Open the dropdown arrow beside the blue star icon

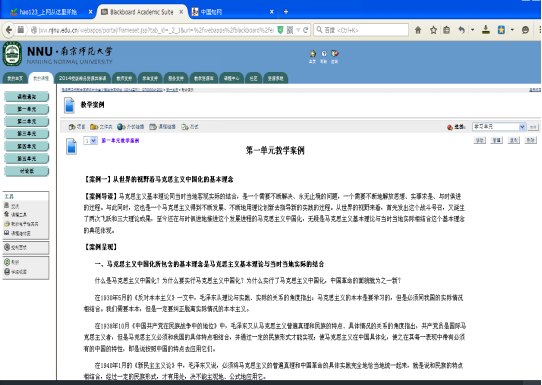pos(512,30)
